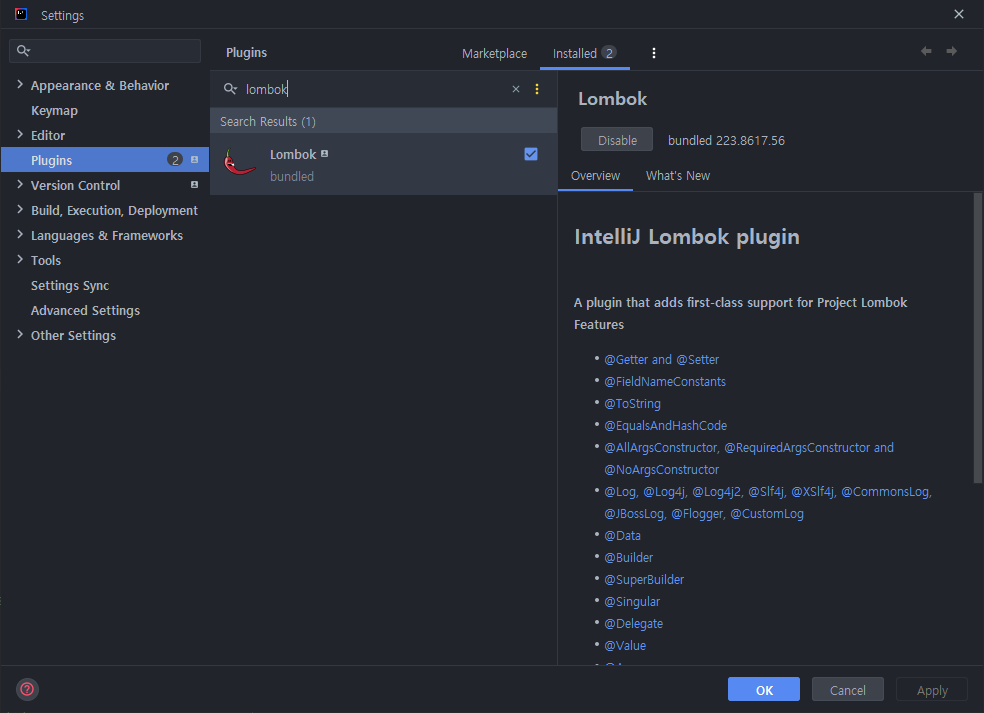Expand the Tools settings node
Screen dimensions: 984x713
19,260
